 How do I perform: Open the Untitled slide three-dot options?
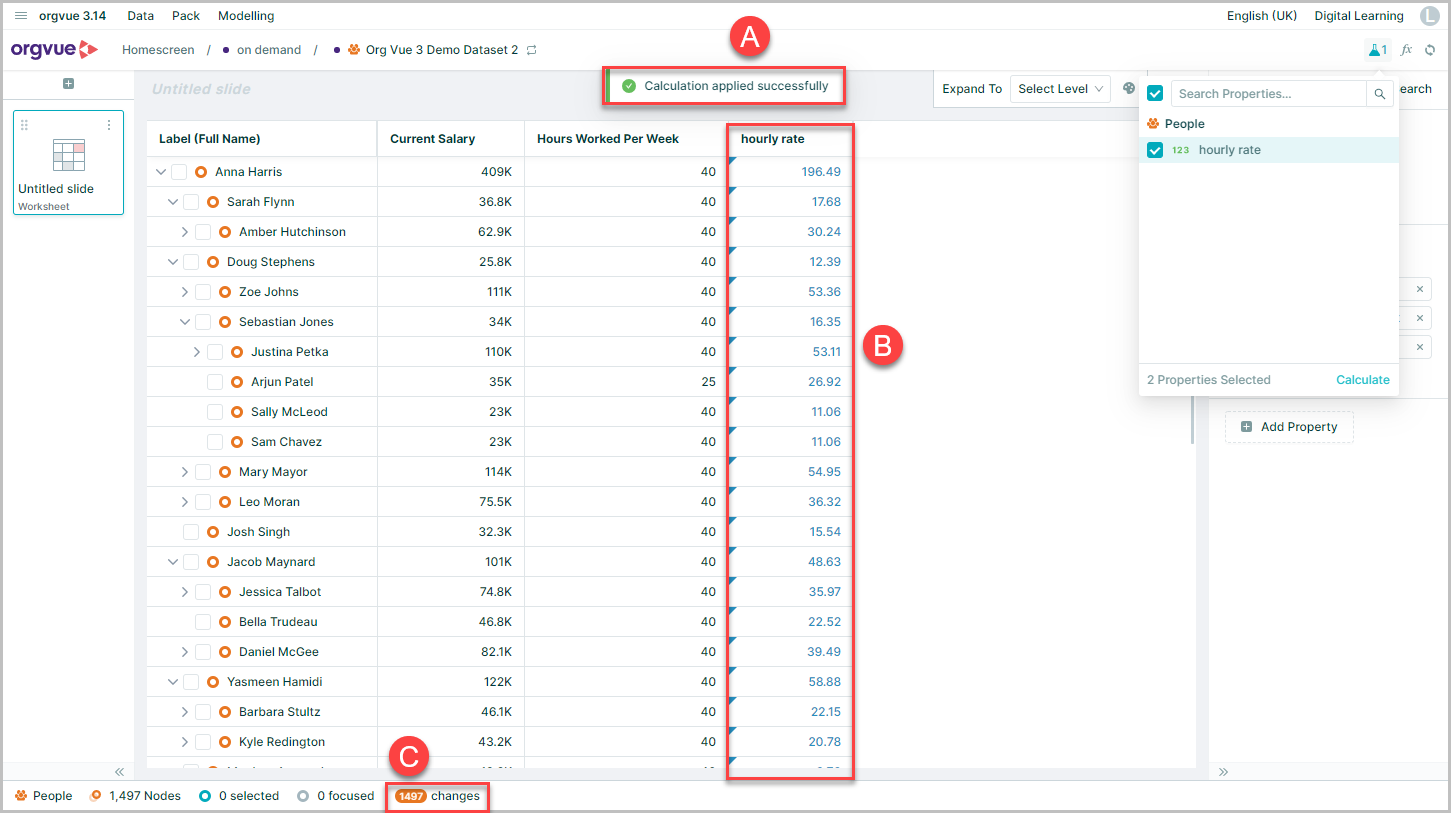pyautogui.click(x=109, y=125)
